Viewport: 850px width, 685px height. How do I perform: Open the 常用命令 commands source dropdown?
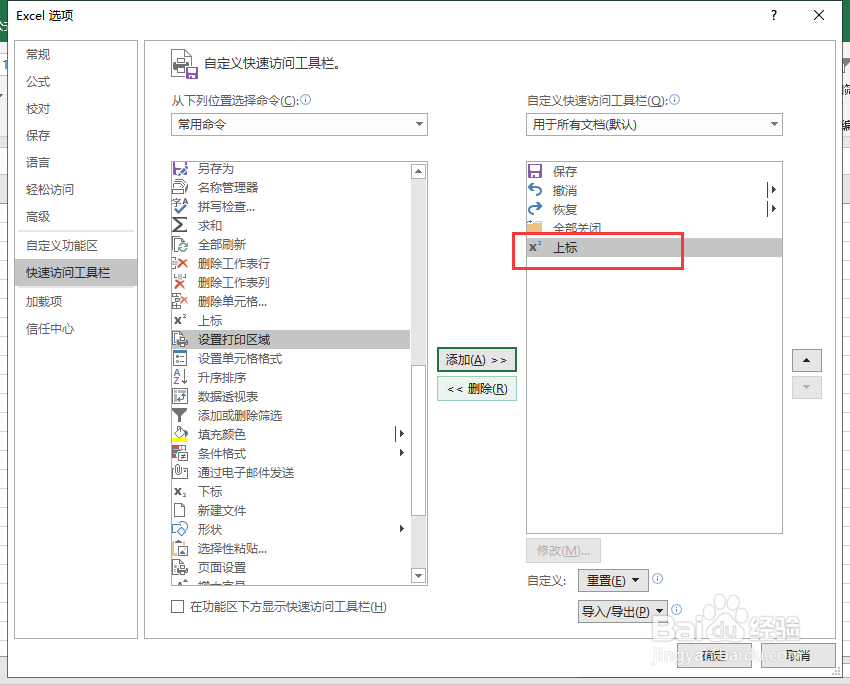[299, 125]
